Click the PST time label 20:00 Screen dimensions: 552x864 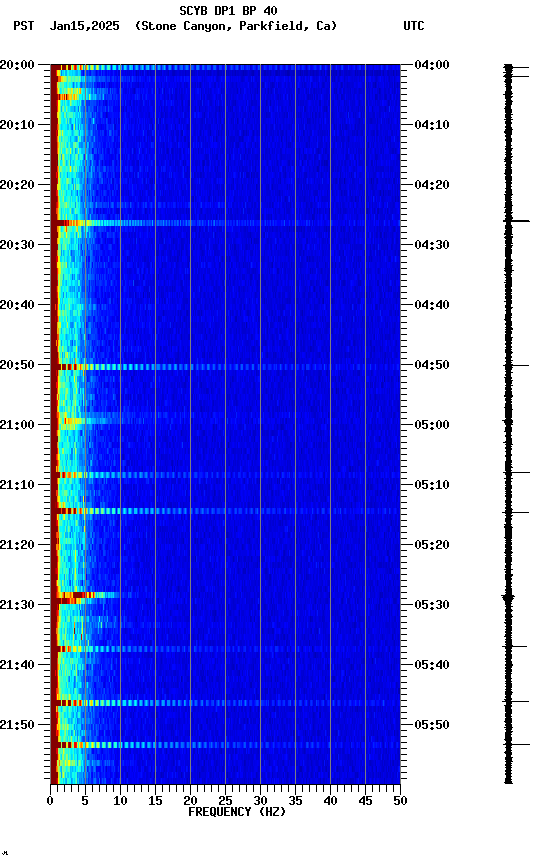tap(17, 64)
